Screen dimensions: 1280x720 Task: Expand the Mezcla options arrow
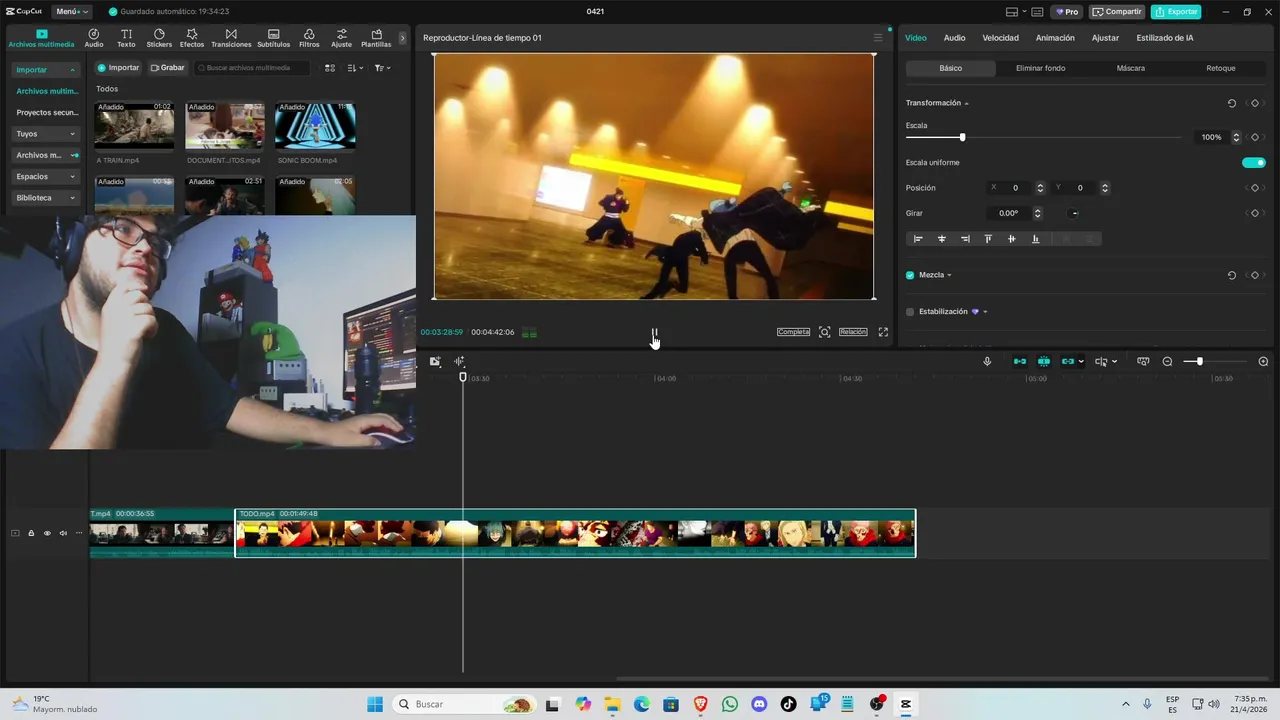point(949,275)
